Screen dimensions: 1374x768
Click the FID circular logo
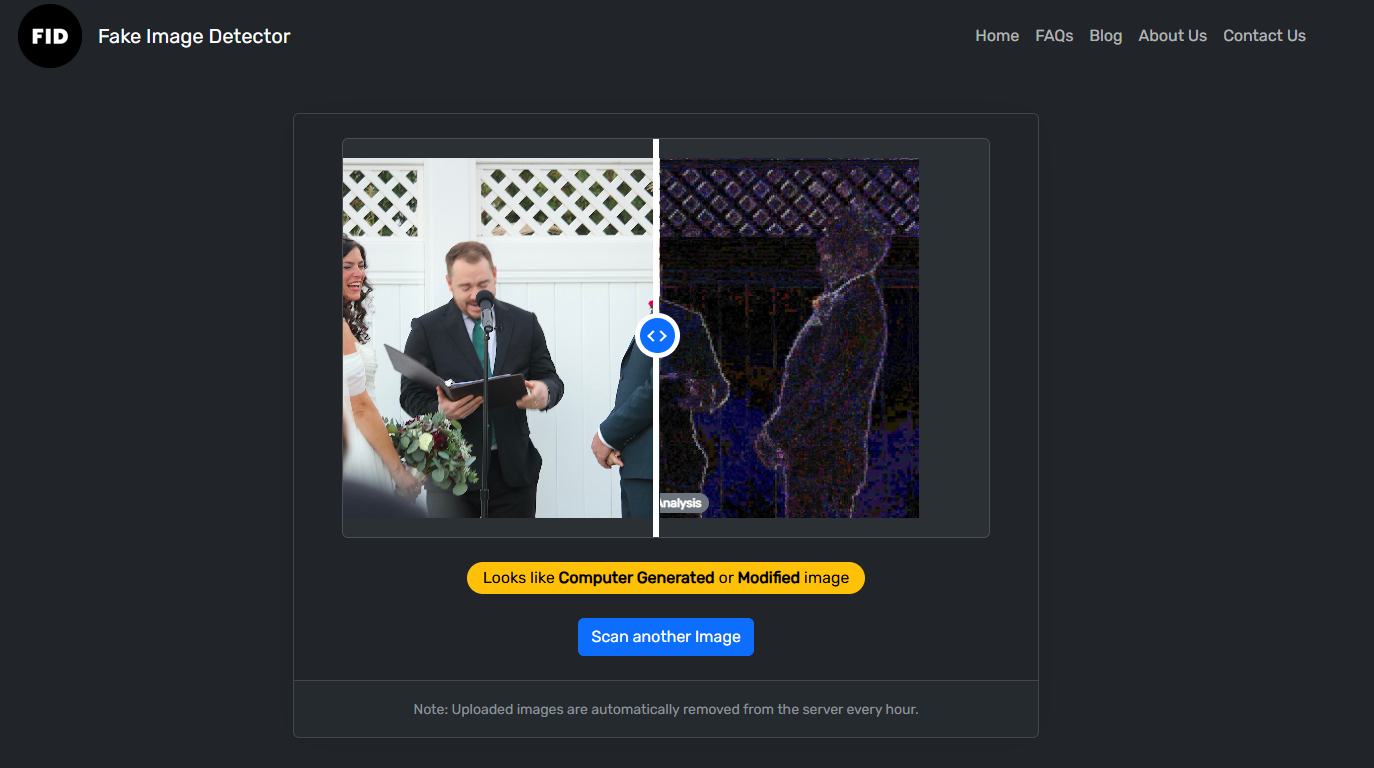click(50, 36)
